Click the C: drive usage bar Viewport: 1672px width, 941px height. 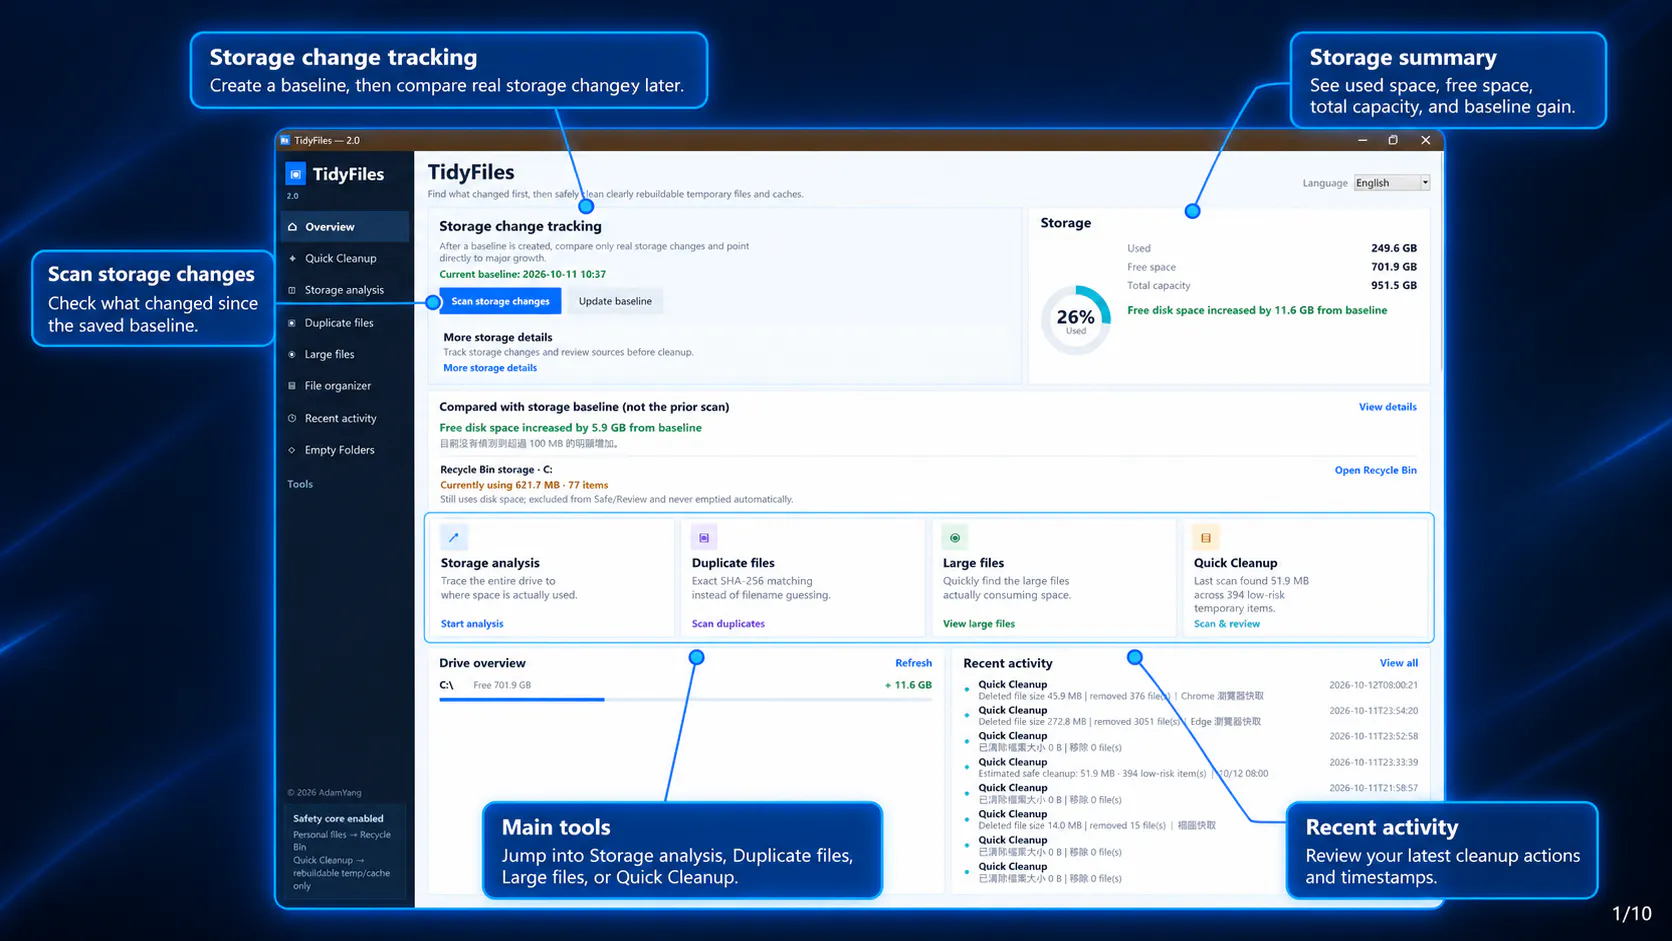[x=685, y=700]
